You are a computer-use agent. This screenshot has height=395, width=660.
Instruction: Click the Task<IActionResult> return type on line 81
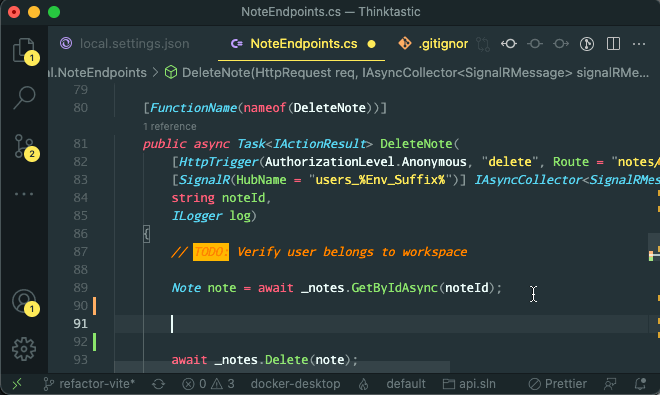coord(305,144)
